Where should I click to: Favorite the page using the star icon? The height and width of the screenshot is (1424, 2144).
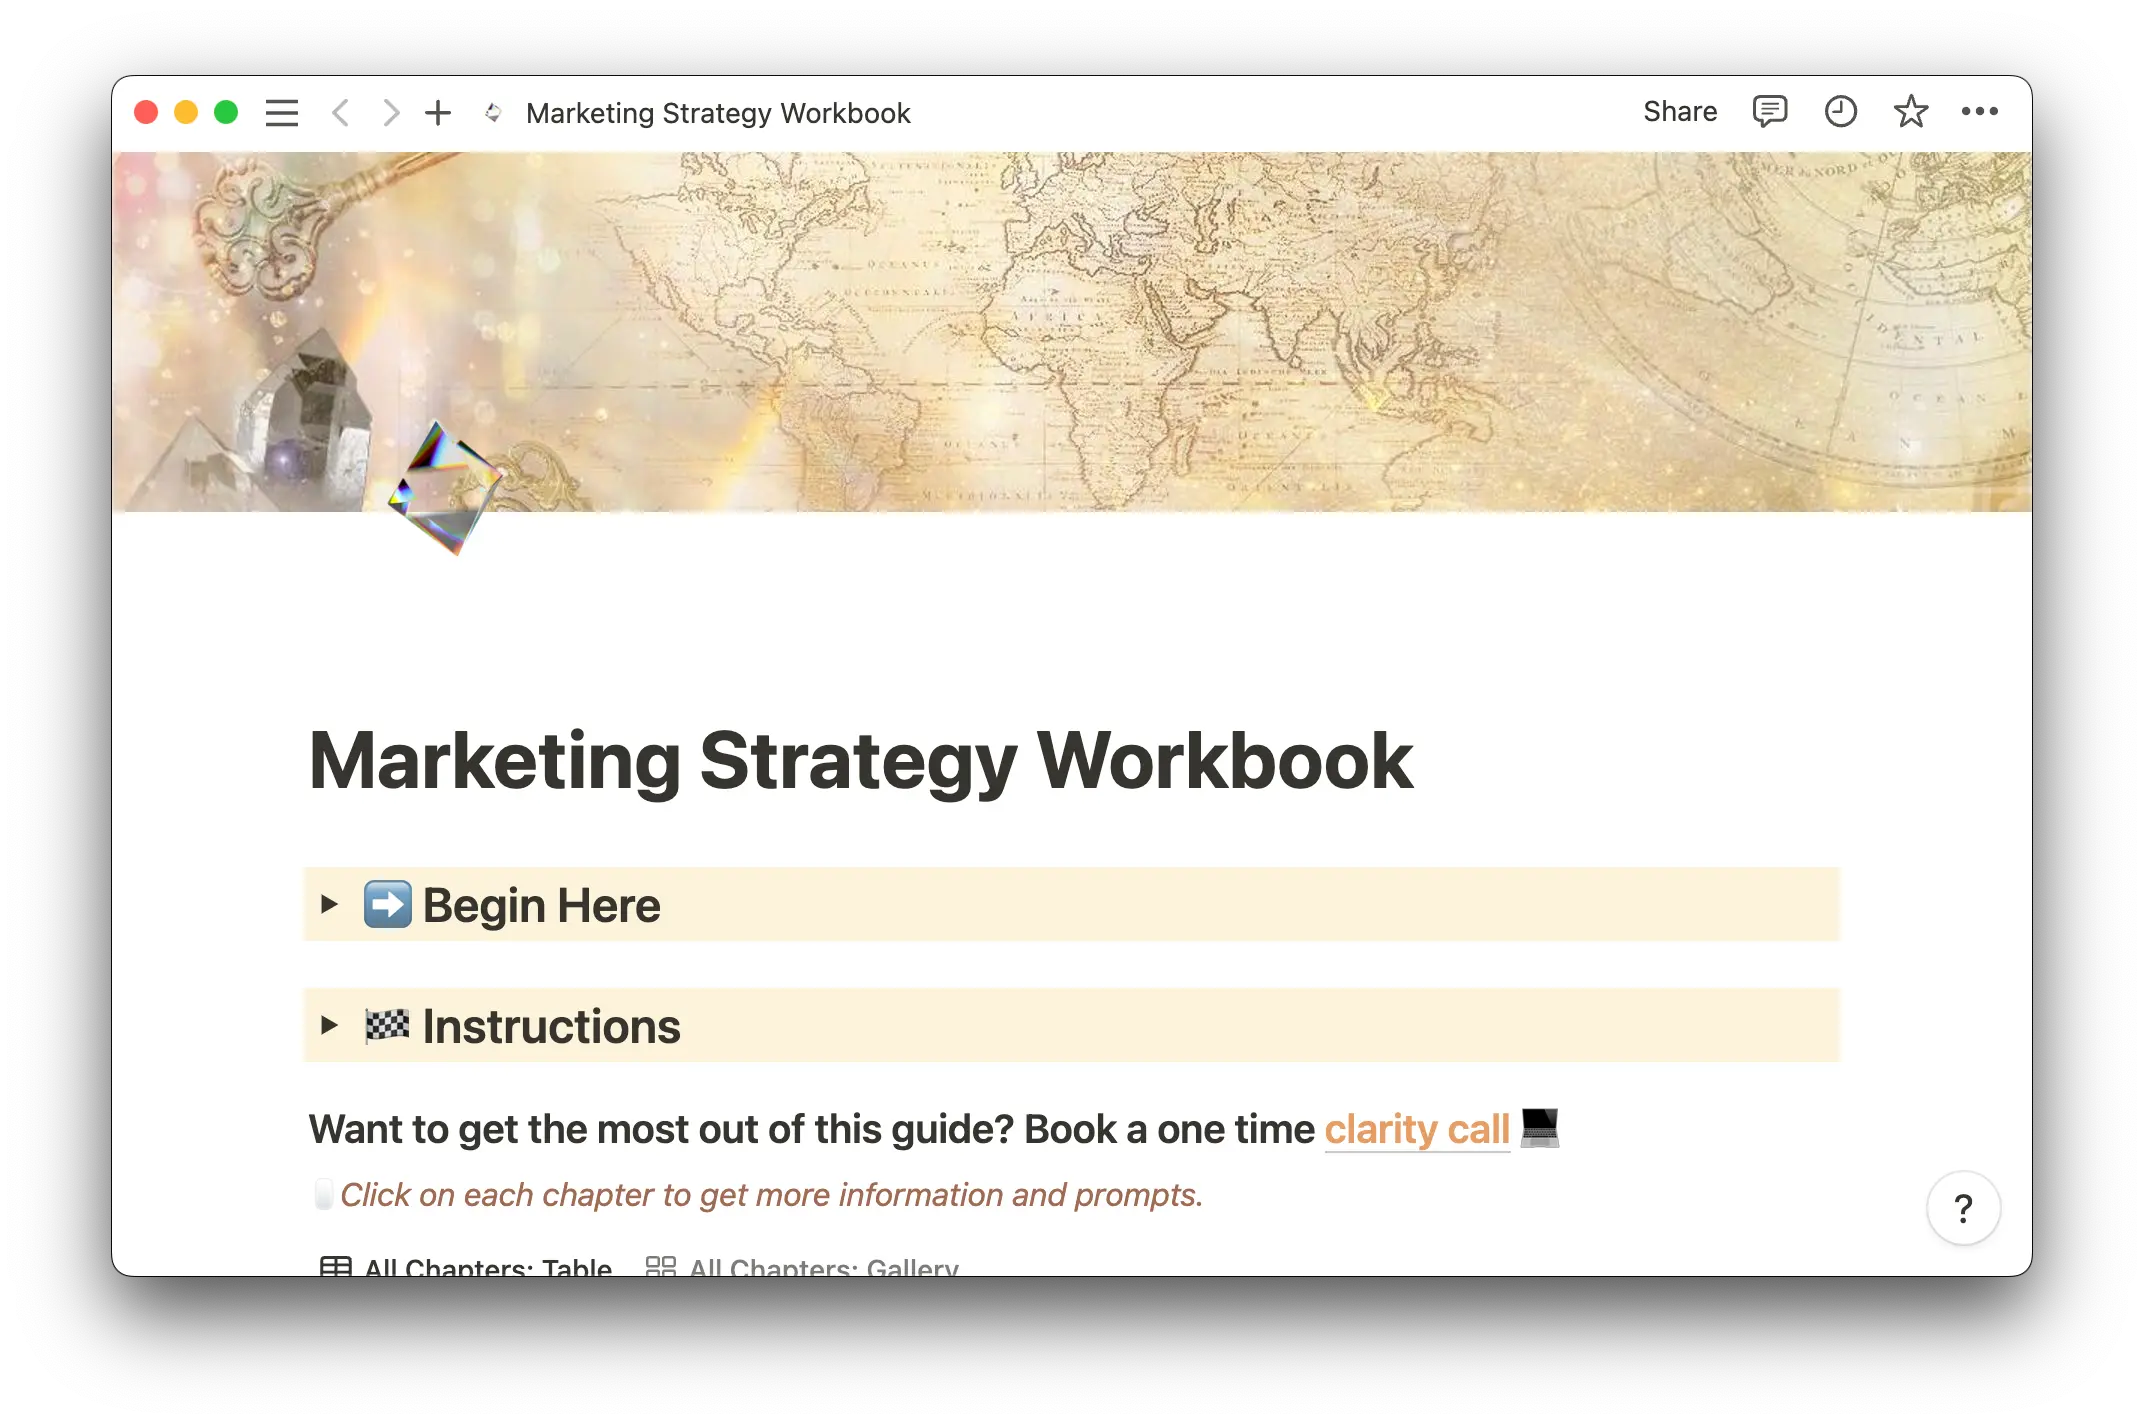(1911, 111)
